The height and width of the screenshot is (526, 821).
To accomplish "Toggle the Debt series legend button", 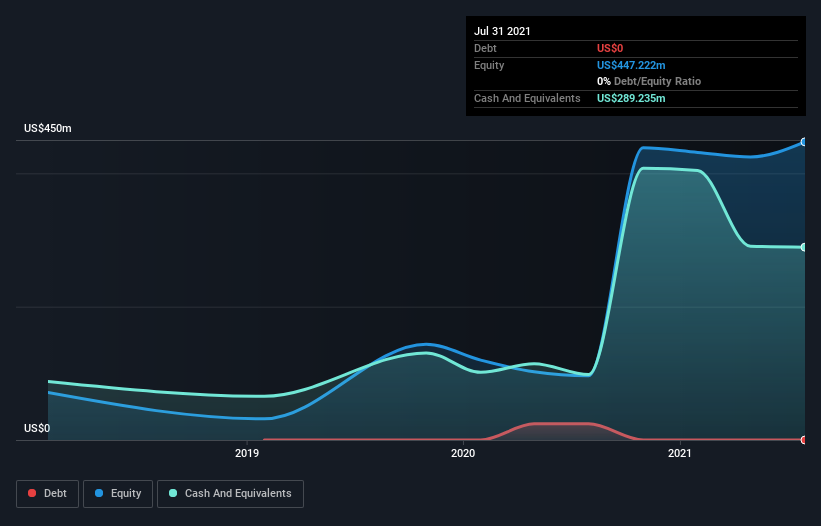I will point(47,494).
